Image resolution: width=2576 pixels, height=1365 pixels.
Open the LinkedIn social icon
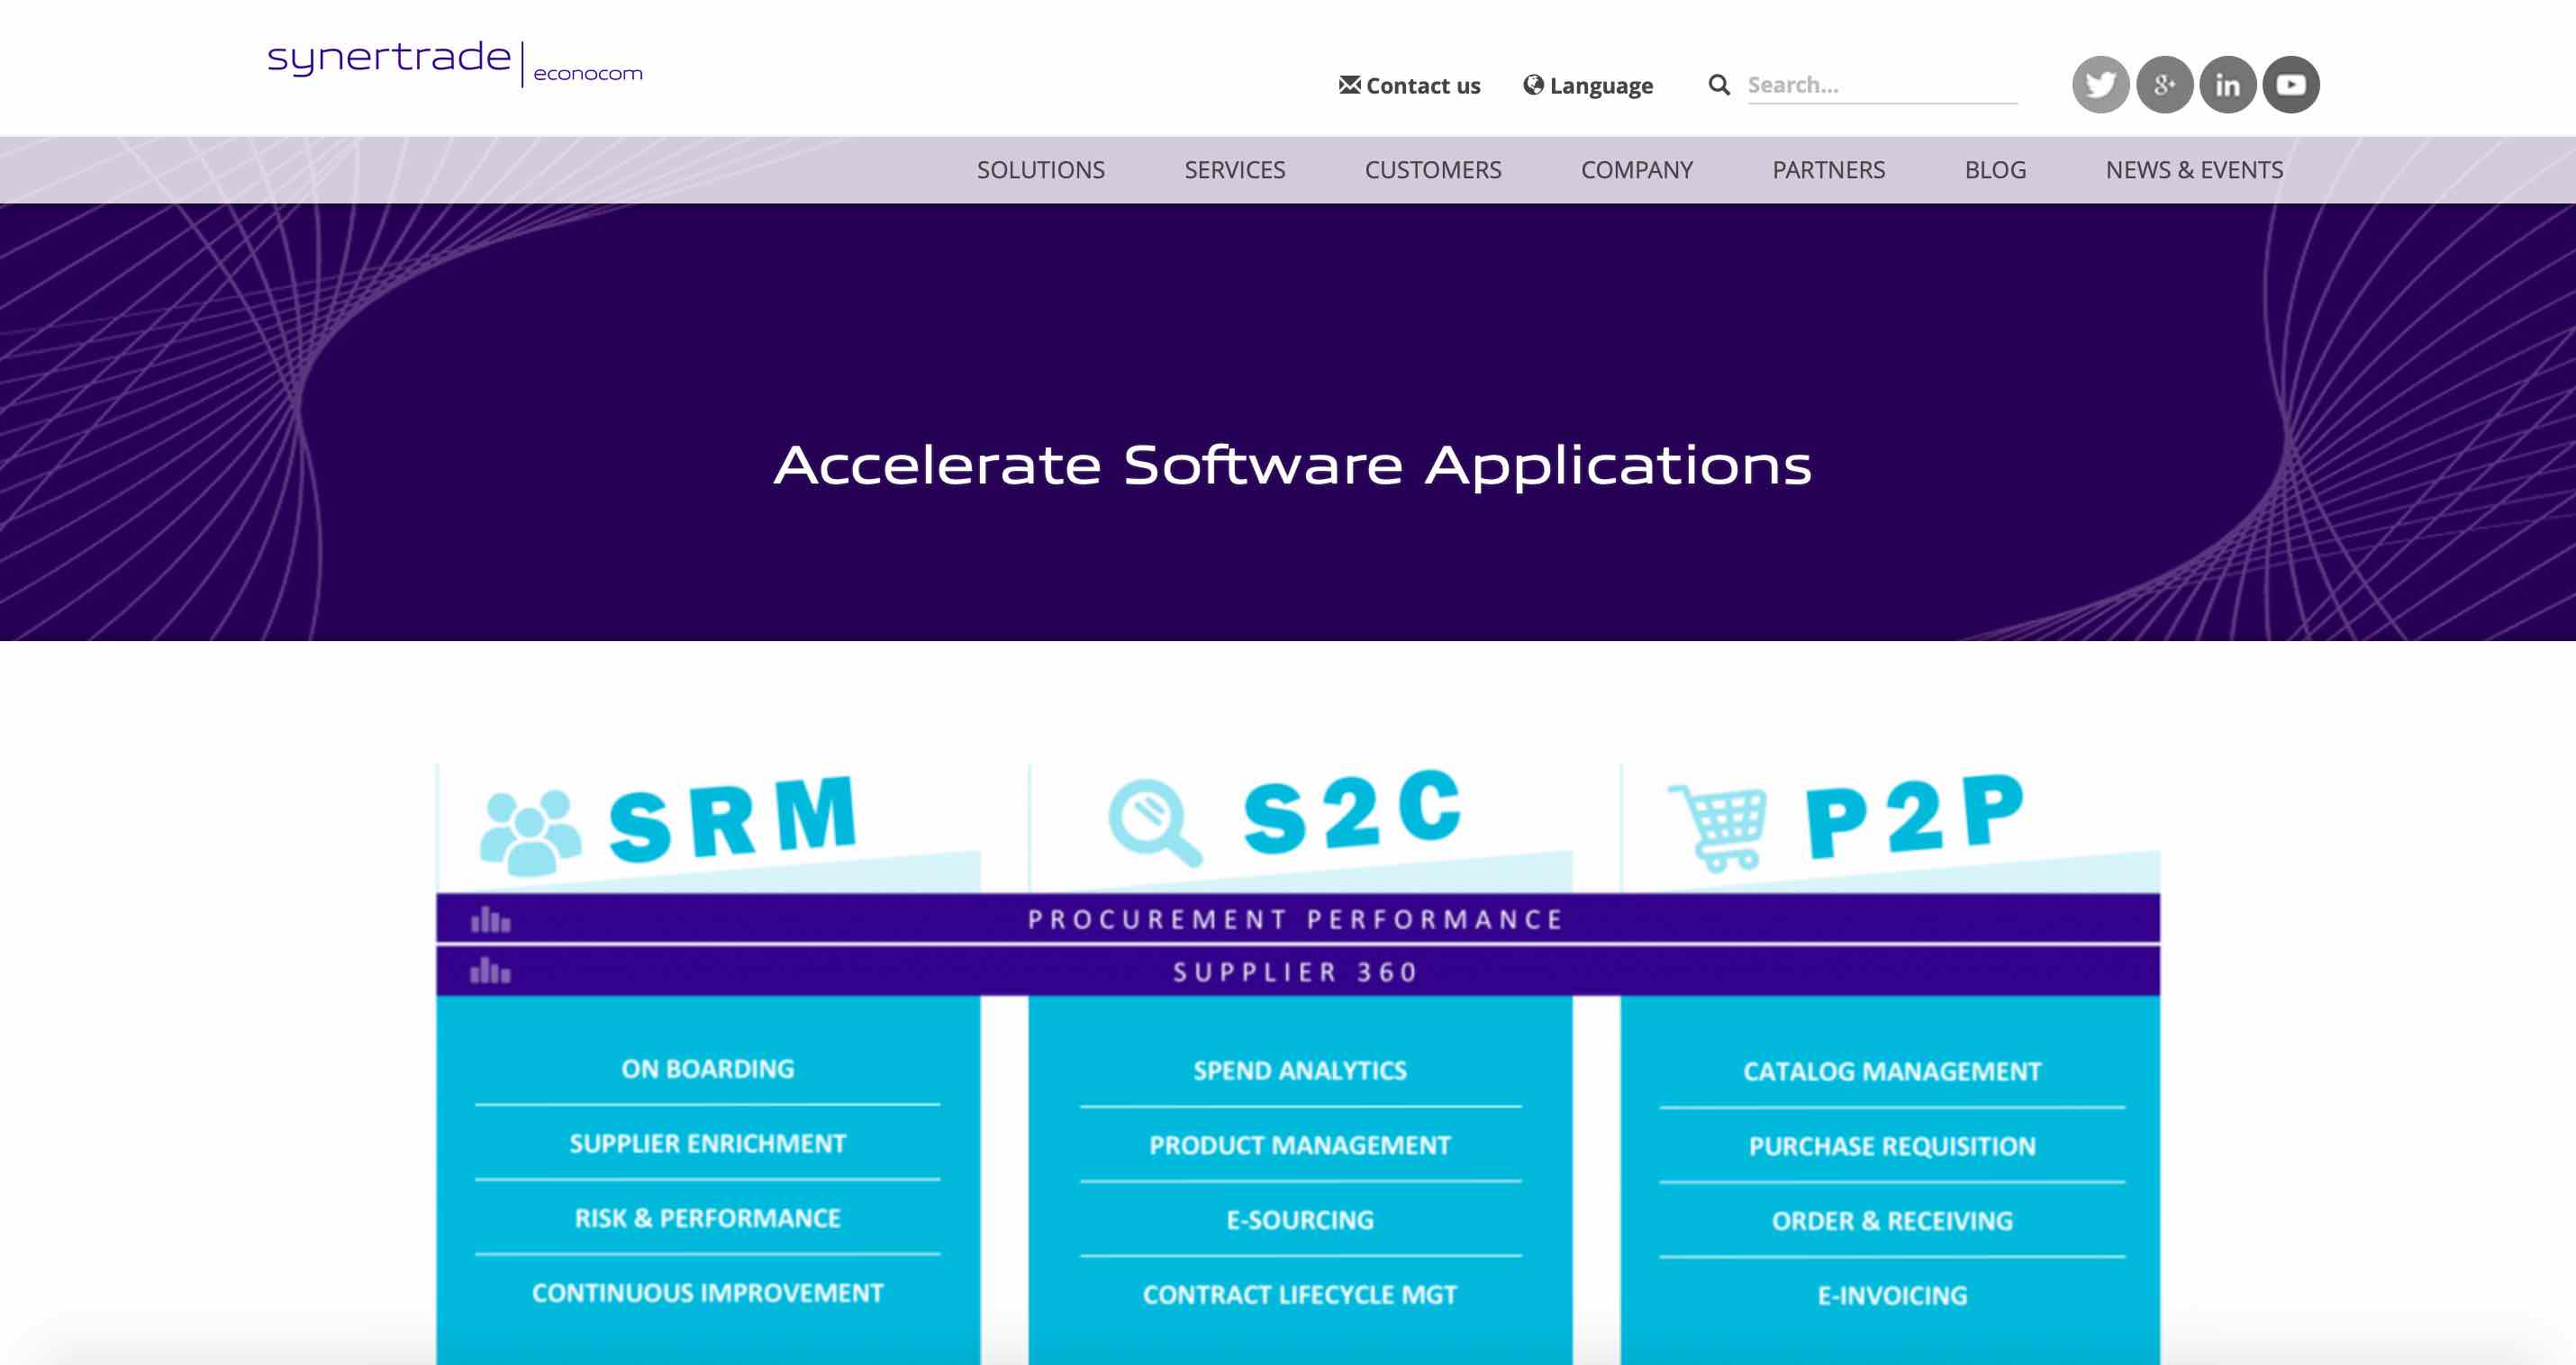(2227, 85)
